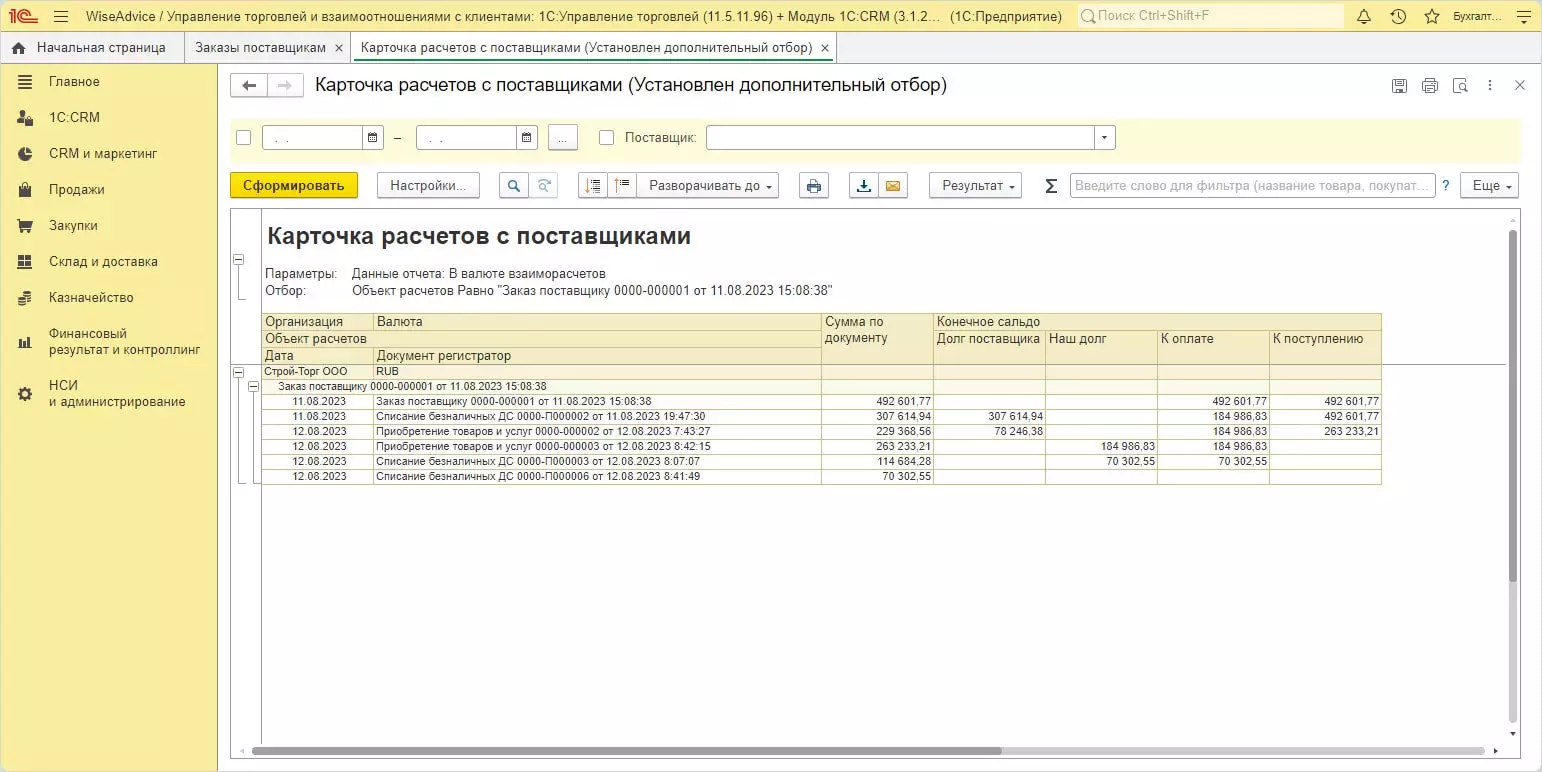Click the send report by email icon
The width and height of the screenshot is (1542, 772).
(893, 186)
